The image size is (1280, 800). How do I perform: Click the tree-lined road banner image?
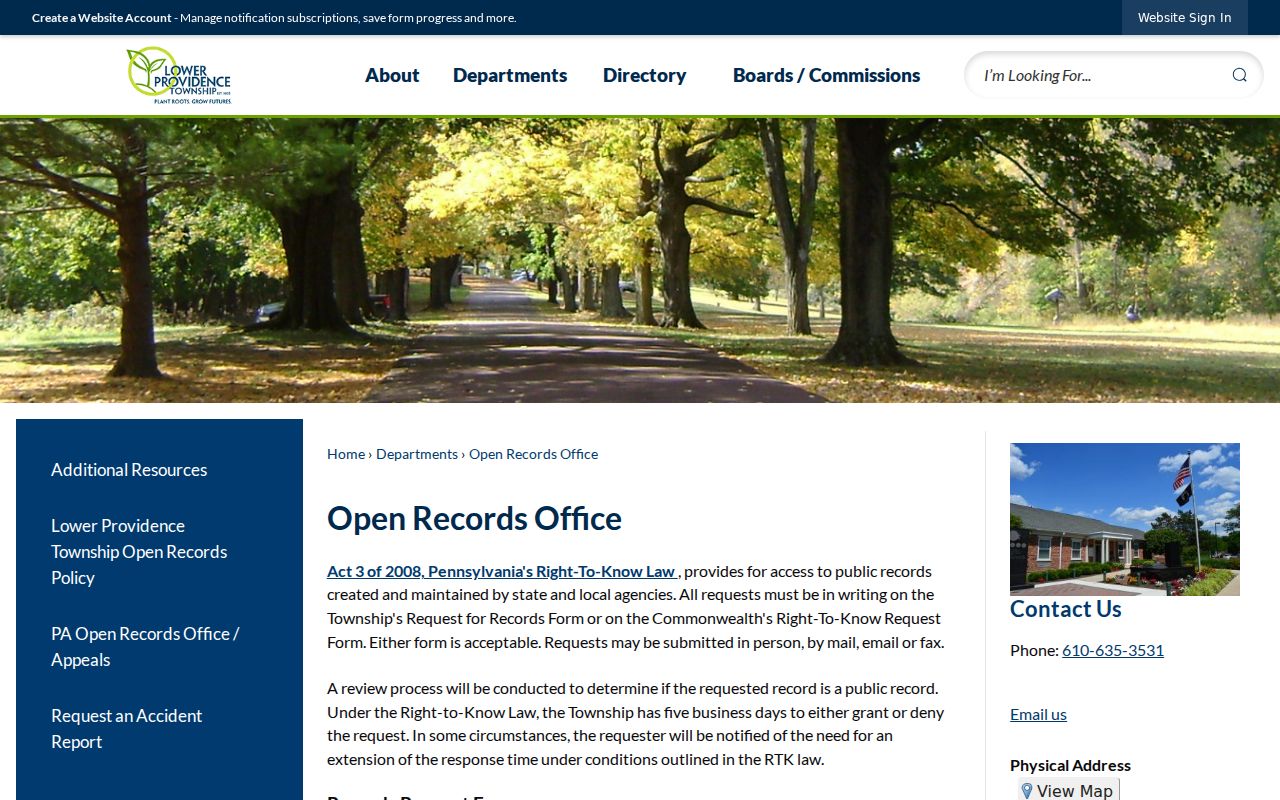point(640,261)
